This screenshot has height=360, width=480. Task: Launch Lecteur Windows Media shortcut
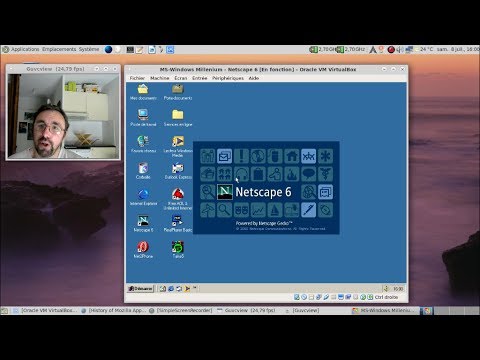[178, 146]
